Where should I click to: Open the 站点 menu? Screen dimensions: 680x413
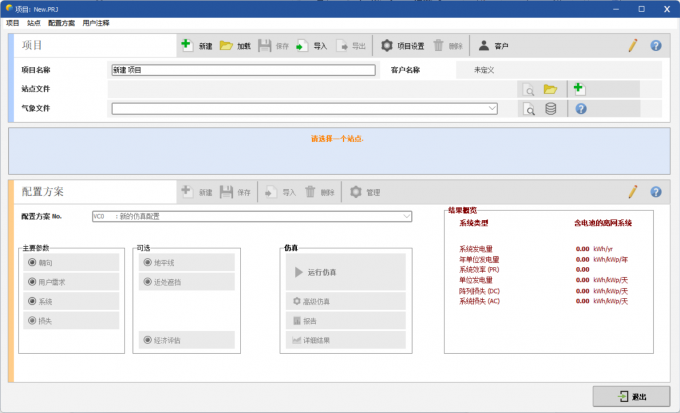tap(33, 23)
